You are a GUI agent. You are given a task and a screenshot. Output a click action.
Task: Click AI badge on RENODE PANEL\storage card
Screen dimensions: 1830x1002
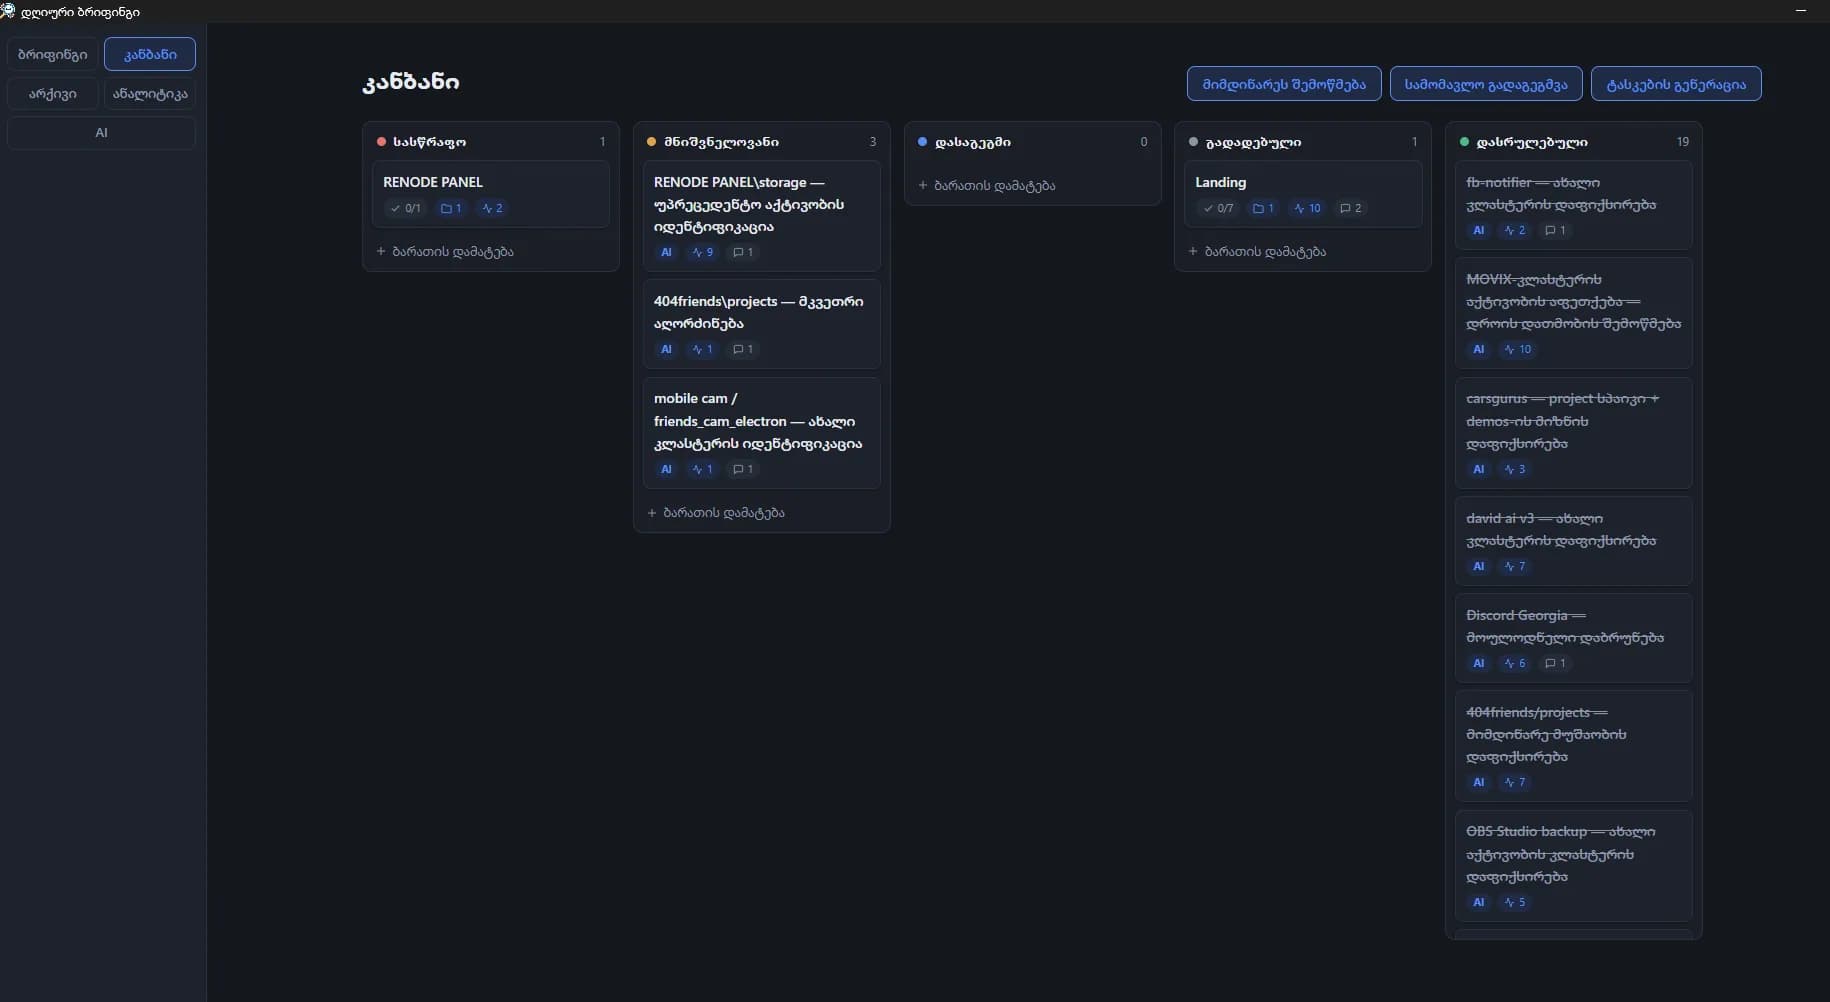[x=667, y=252]
